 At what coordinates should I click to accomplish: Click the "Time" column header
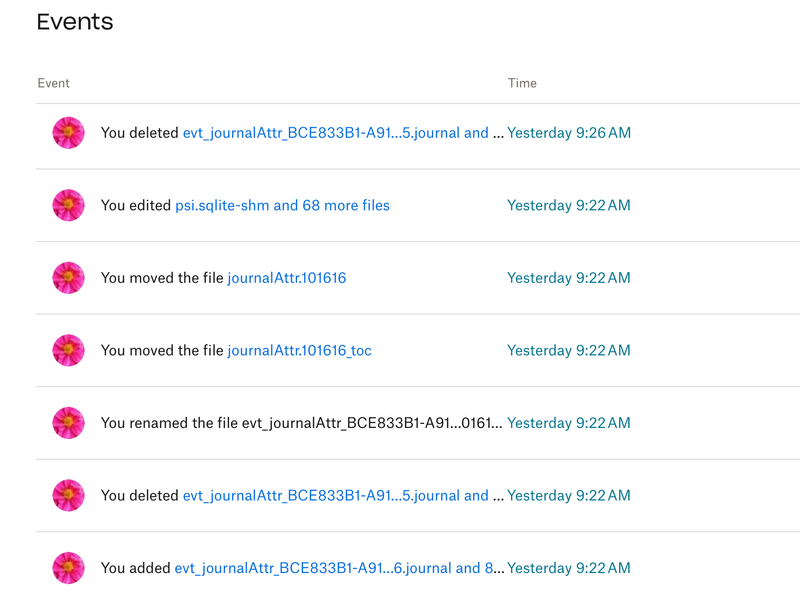522,83
